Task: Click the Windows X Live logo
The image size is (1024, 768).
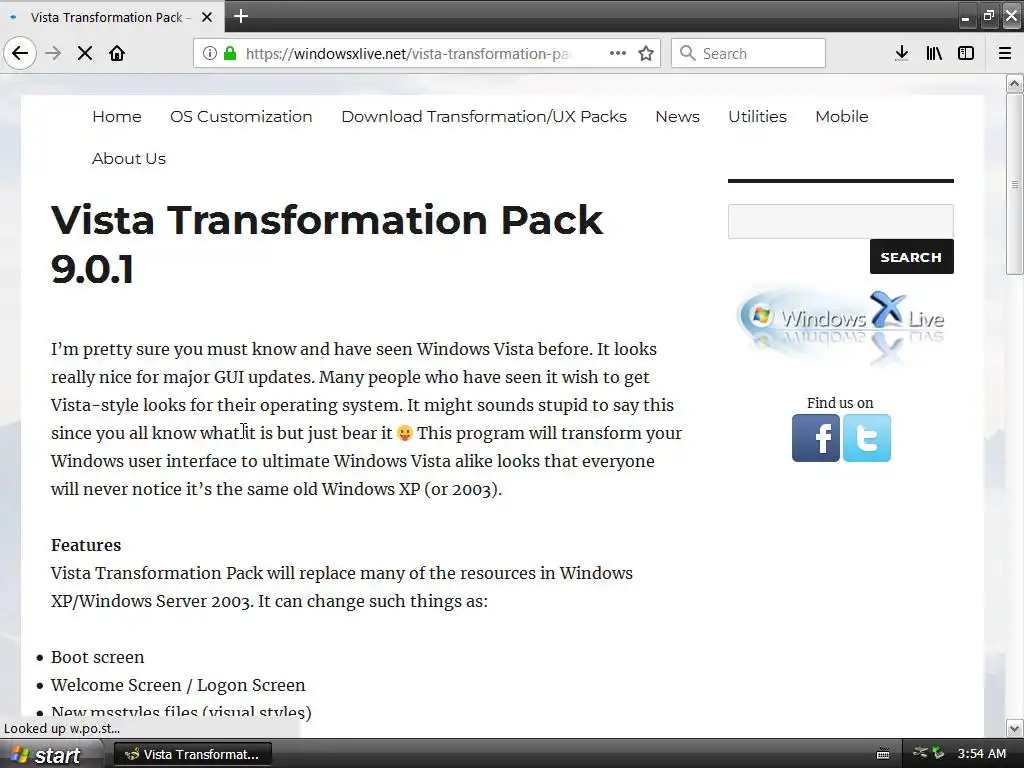Action: (x=841, y=325)
